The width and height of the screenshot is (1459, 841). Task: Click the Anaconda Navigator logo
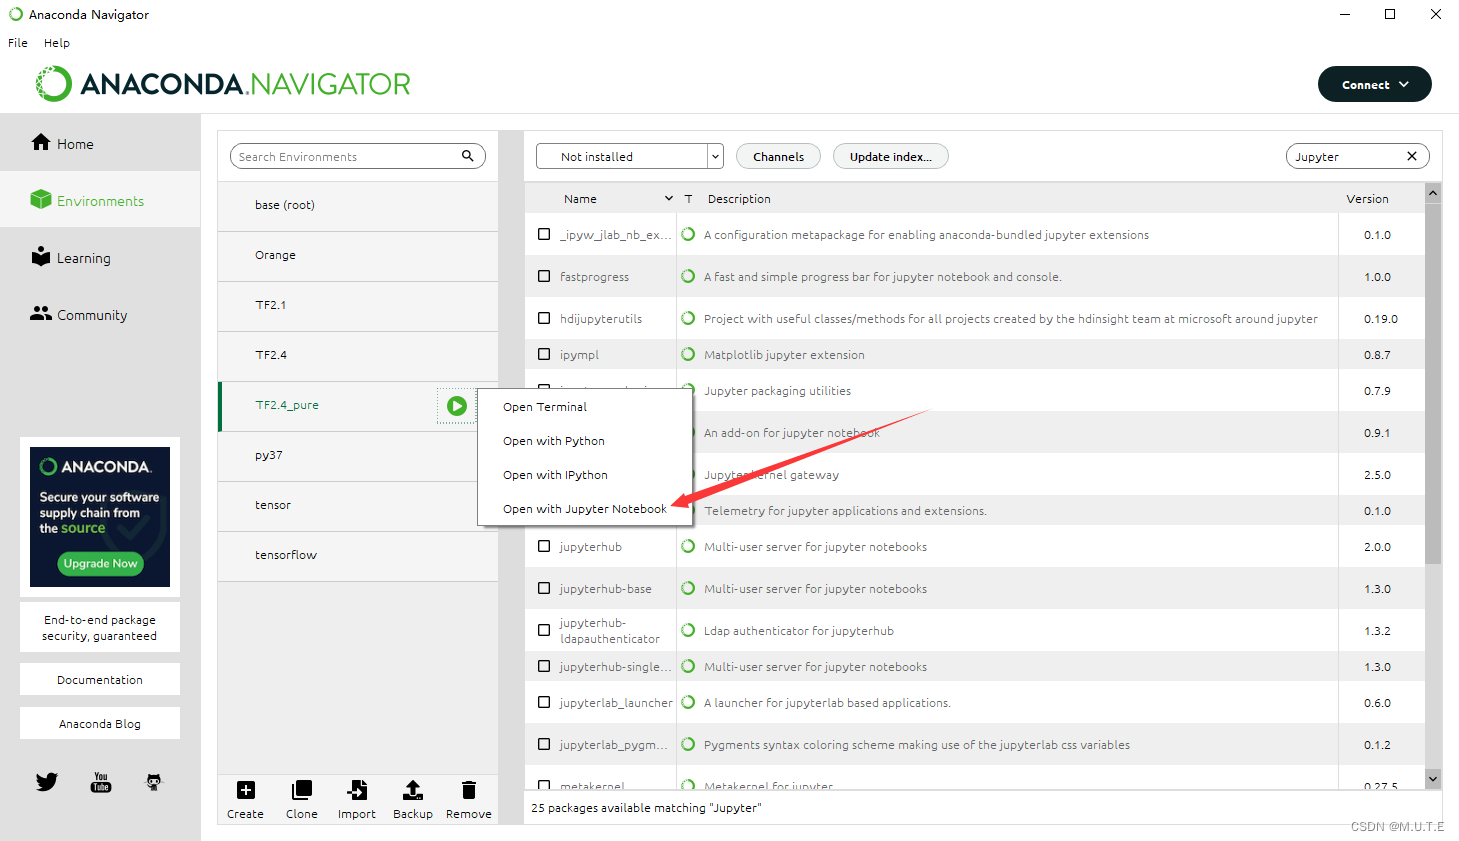pos(223,84)
